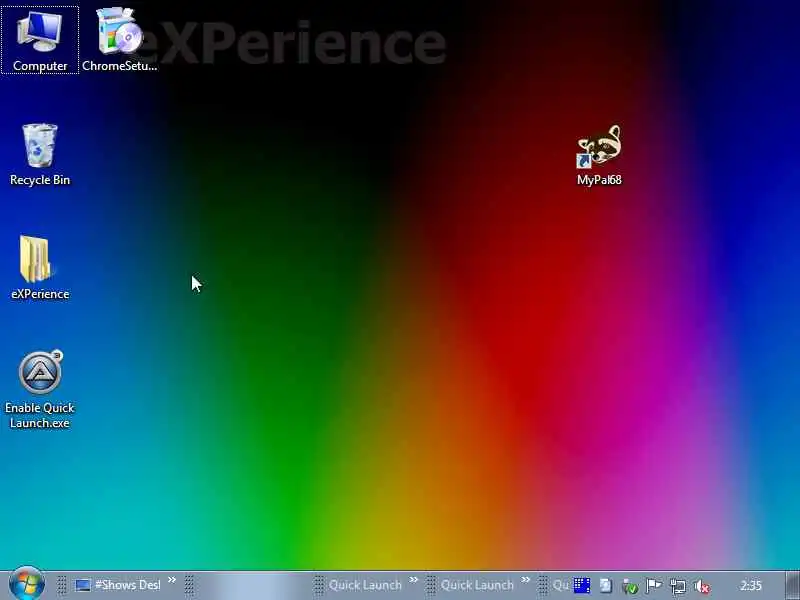Click the Show Desktop strip beside the clock
The width and height of the screenshot is (800, 600).
[793, 585]
